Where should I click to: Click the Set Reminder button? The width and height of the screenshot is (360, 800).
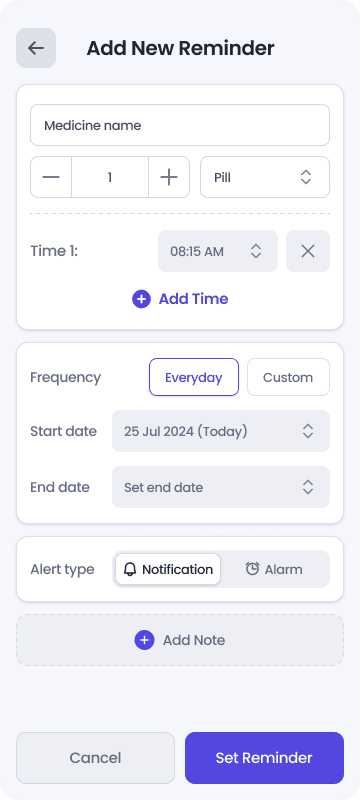click(264, 758)
